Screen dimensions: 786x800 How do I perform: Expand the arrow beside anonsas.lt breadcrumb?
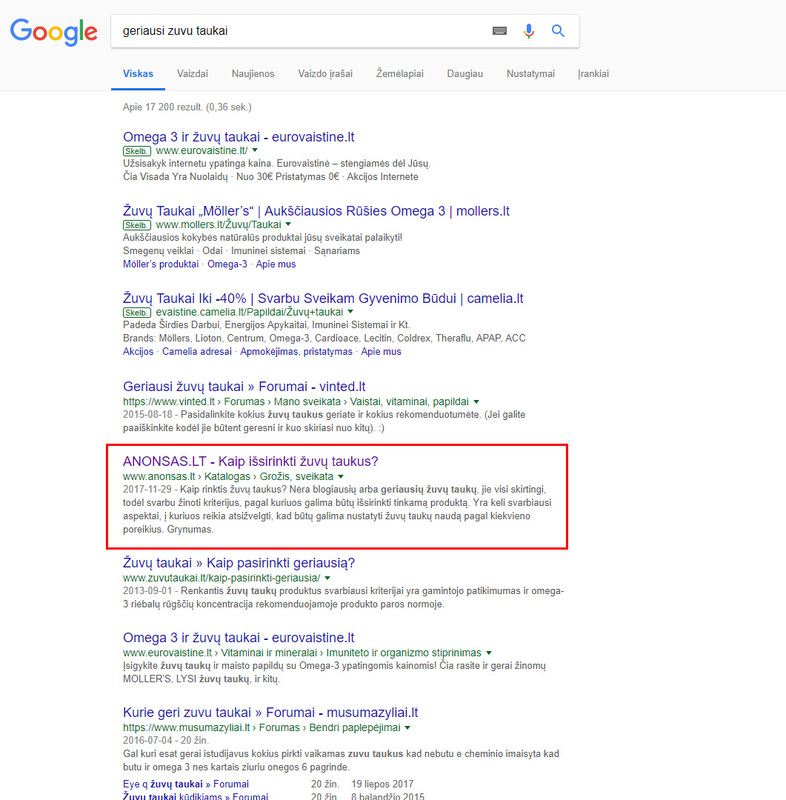click(x=341, y=477)
